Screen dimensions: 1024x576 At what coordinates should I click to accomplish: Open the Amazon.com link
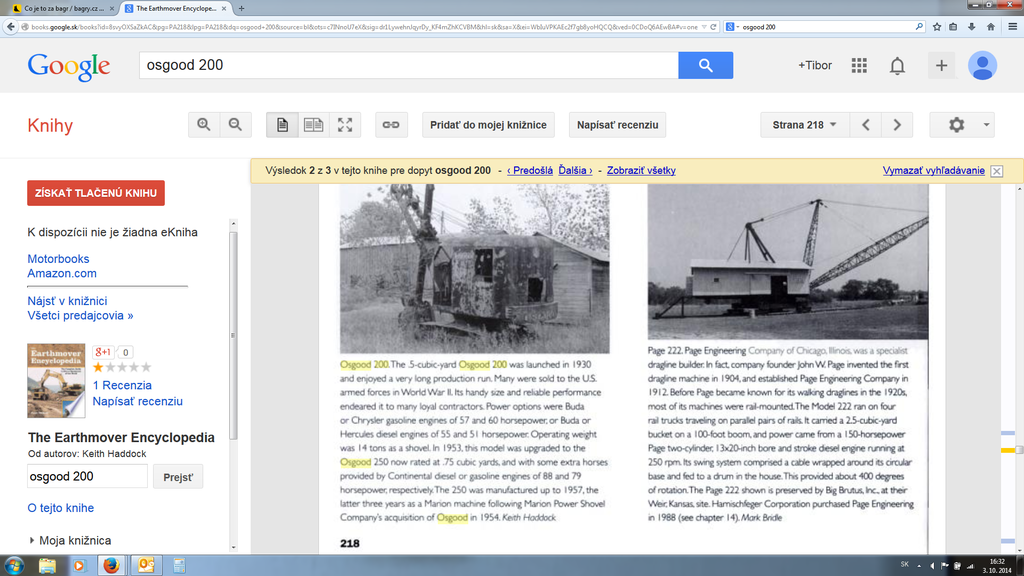click(62, 274)
